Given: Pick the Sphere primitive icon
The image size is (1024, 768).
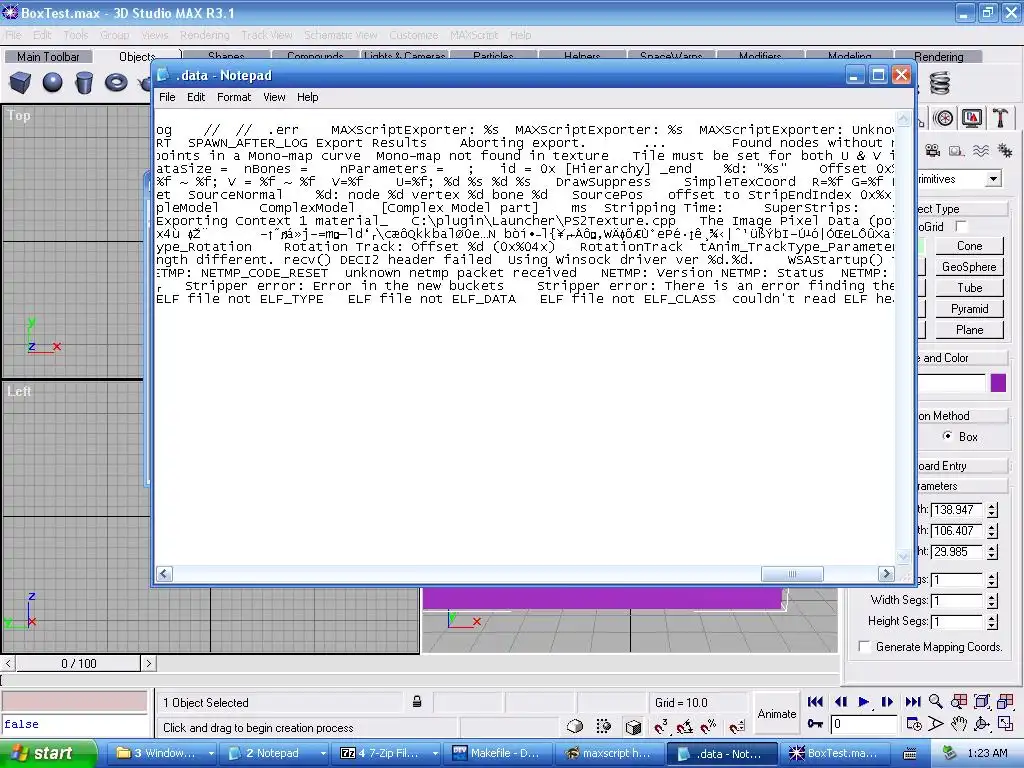Looking at the screenshot, I should (x=52, y=83).
